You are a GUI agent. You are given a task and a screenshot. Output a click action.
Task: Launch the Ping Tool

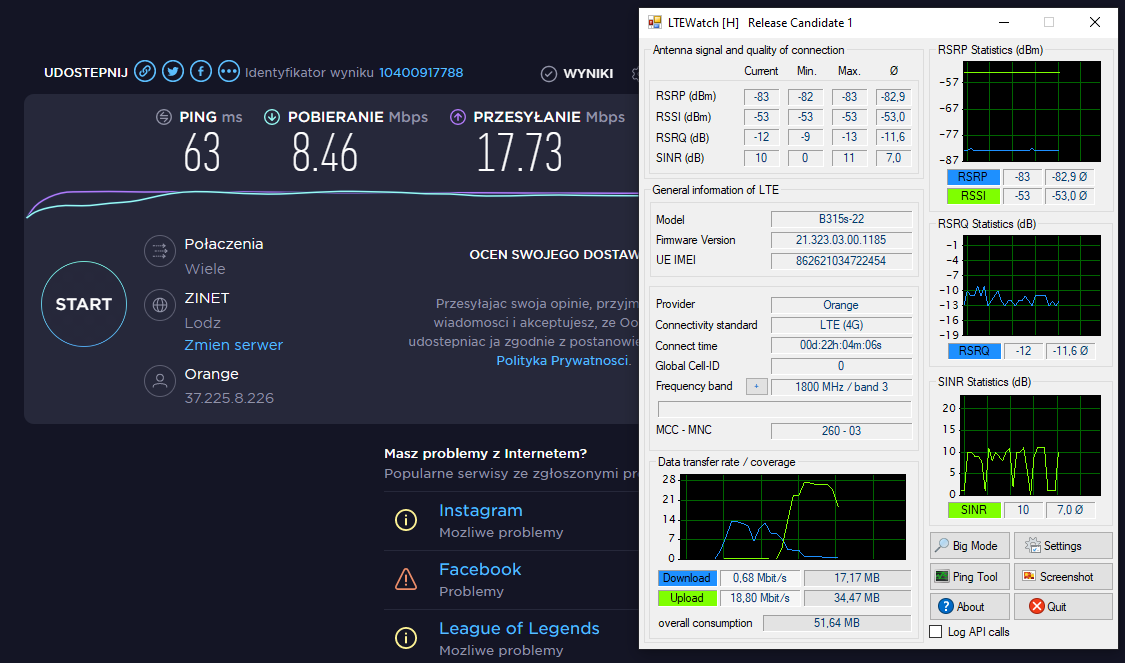[969, 577]
